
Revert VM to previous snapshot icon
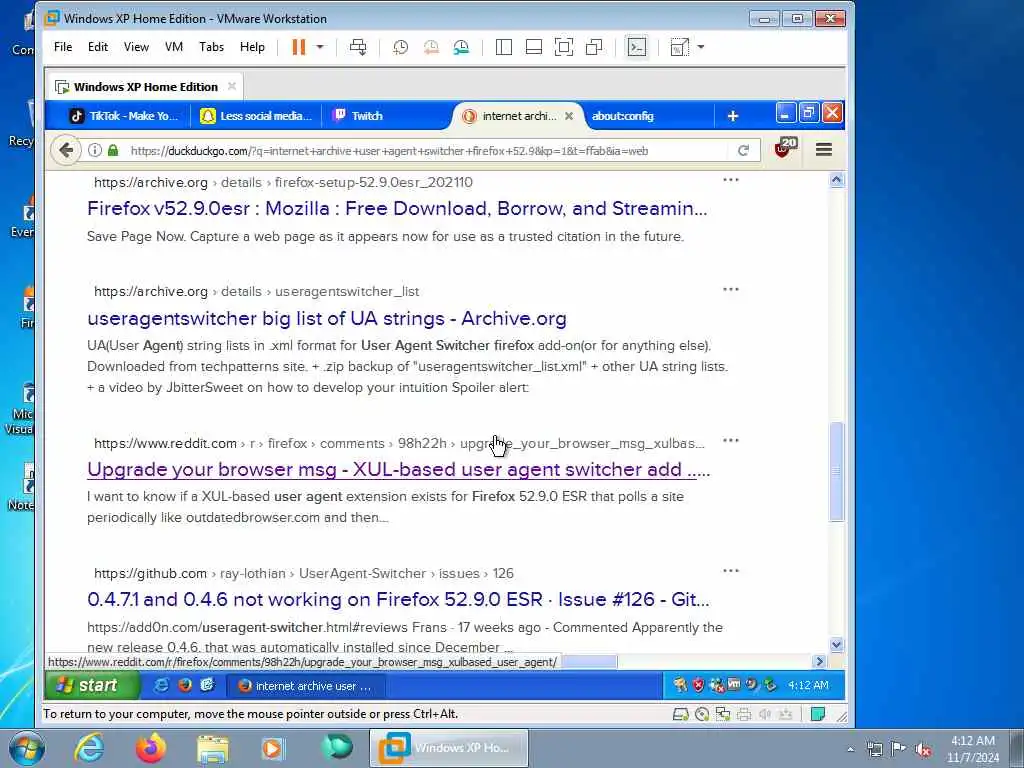(431, 47)
